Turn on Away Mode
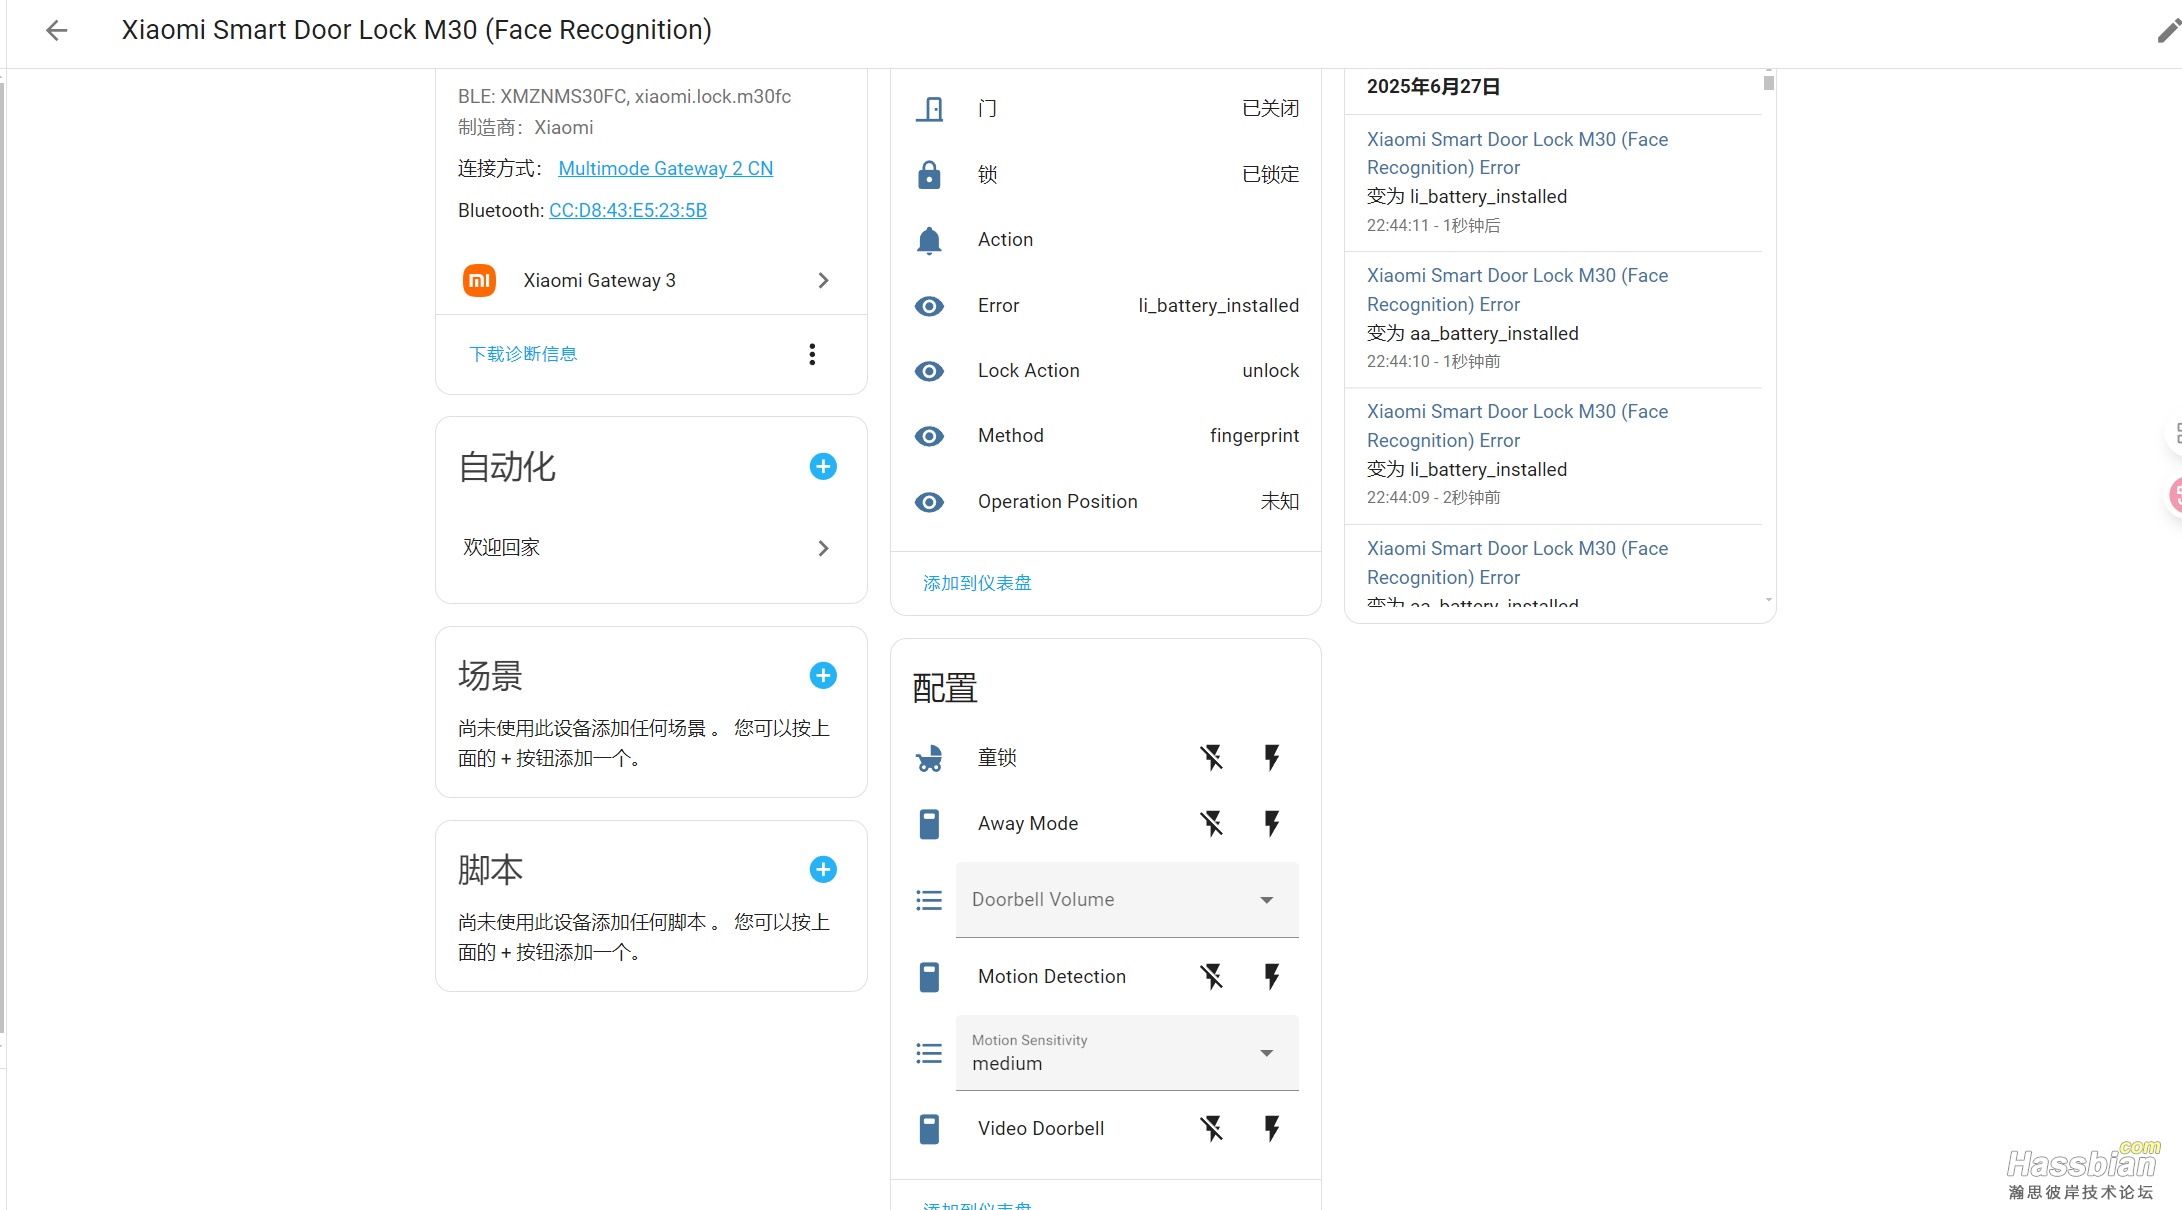Viewport: 2182px width, 1210px height. [1272, 824]
